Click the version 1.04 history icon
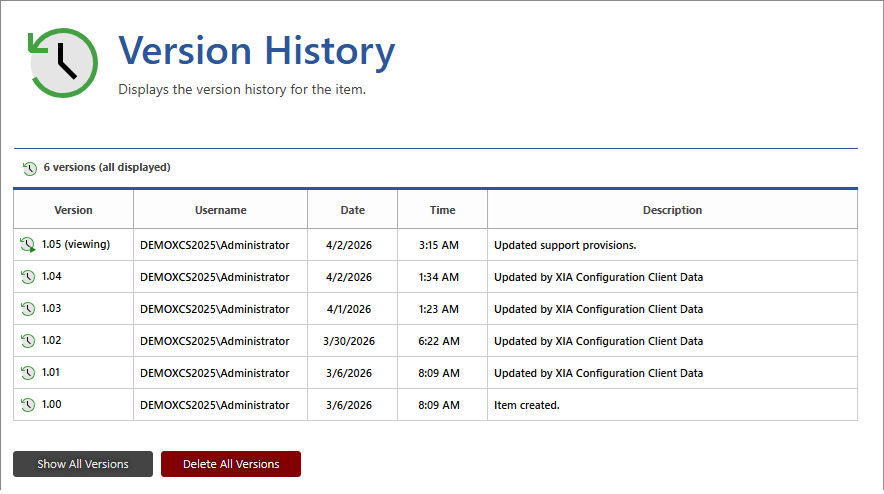884x494 pixels. click(27, 277)
